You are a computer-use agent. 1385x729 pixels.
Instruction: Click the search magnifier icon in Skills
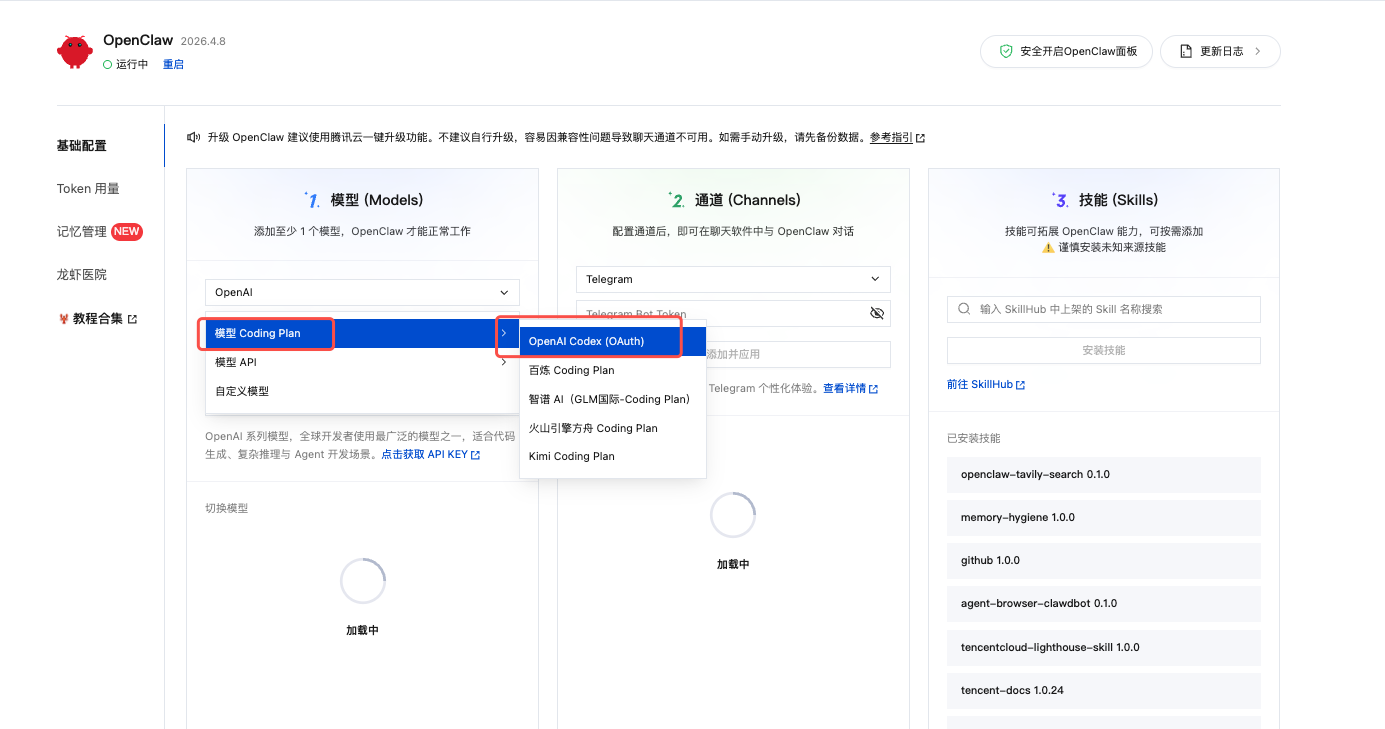point(964,309)
